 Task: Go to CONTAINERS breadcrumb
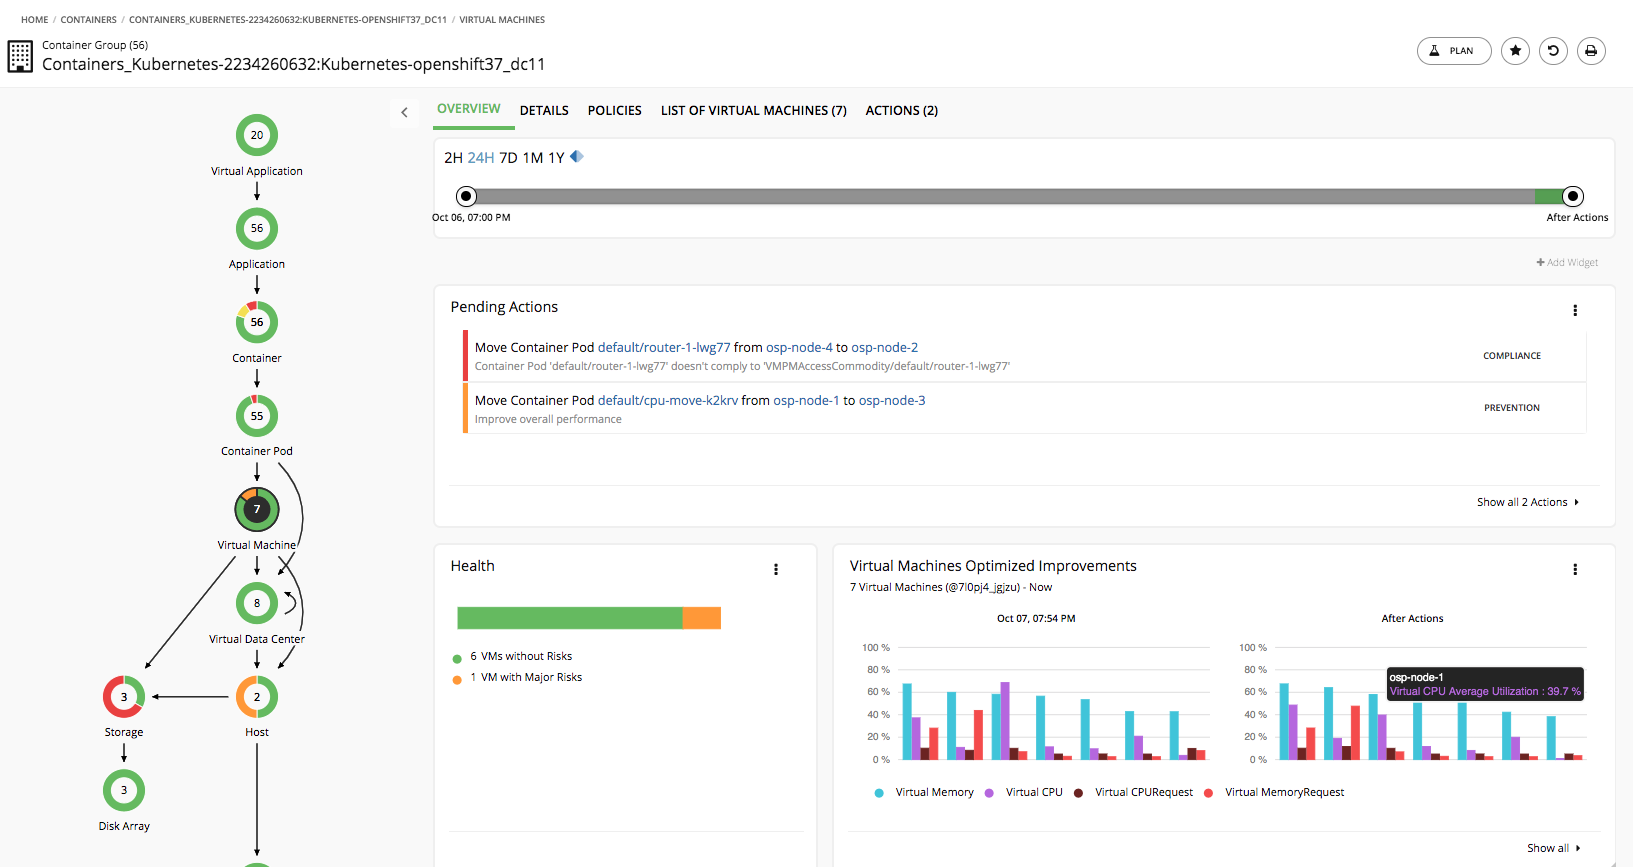click(x=88, y=20)
